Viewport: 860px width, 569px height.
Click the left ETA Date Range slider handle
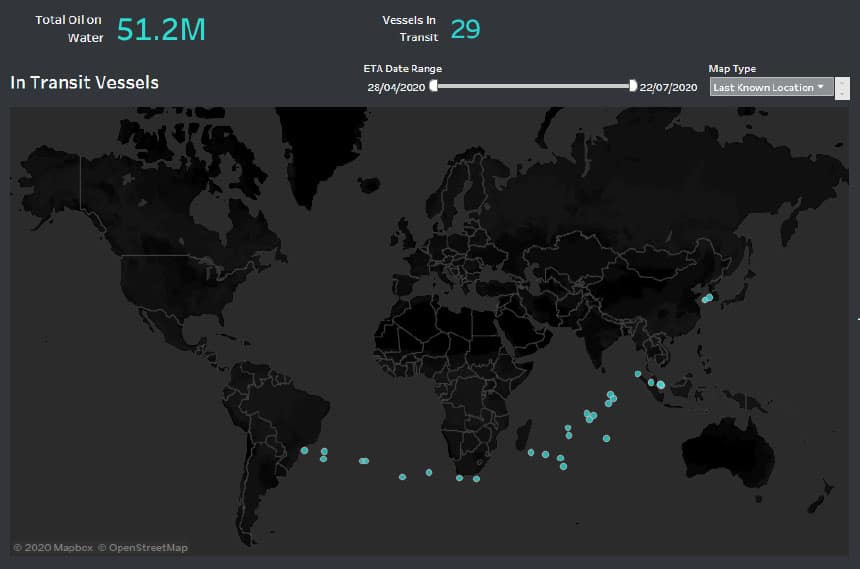point(434,86)
